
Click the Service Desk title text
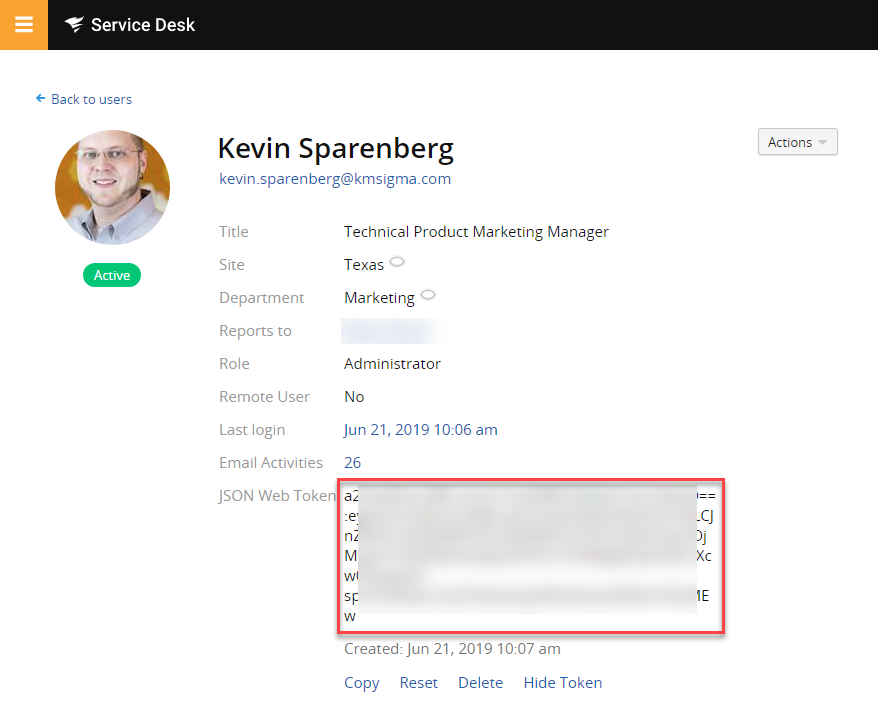(x=143, y=25)
